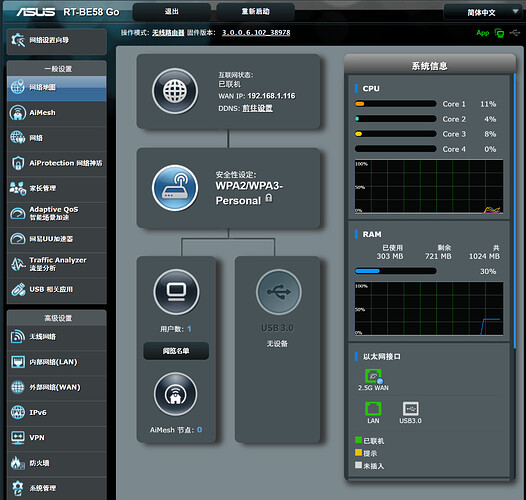The image size is (526, 500).
Task: Click the 退出 logout button
Action: point(171,12)
